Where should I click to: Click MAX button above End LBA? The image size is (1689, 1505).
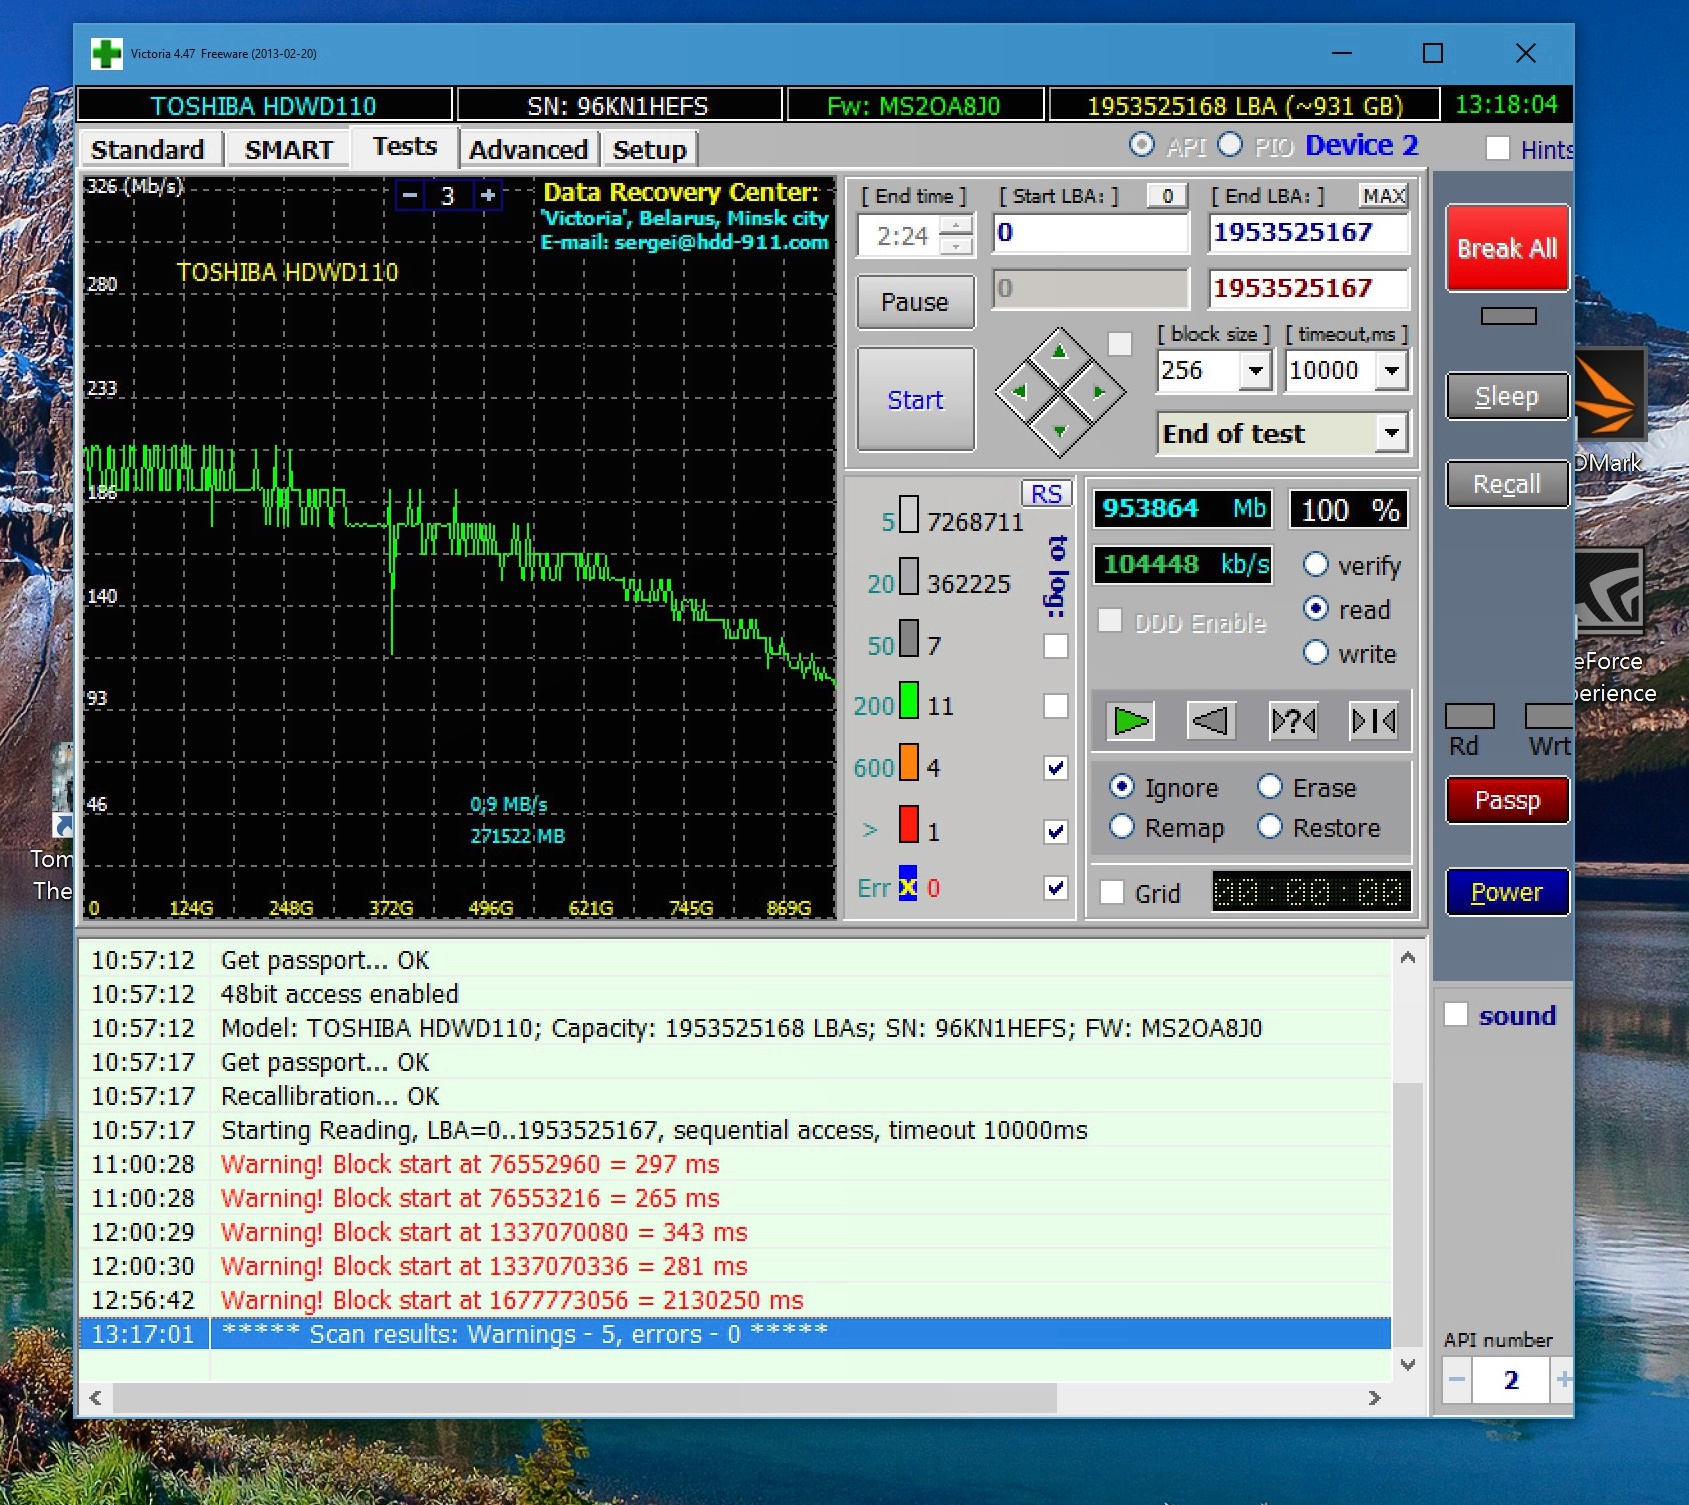pyautogui.click(x=1384, y=196)
